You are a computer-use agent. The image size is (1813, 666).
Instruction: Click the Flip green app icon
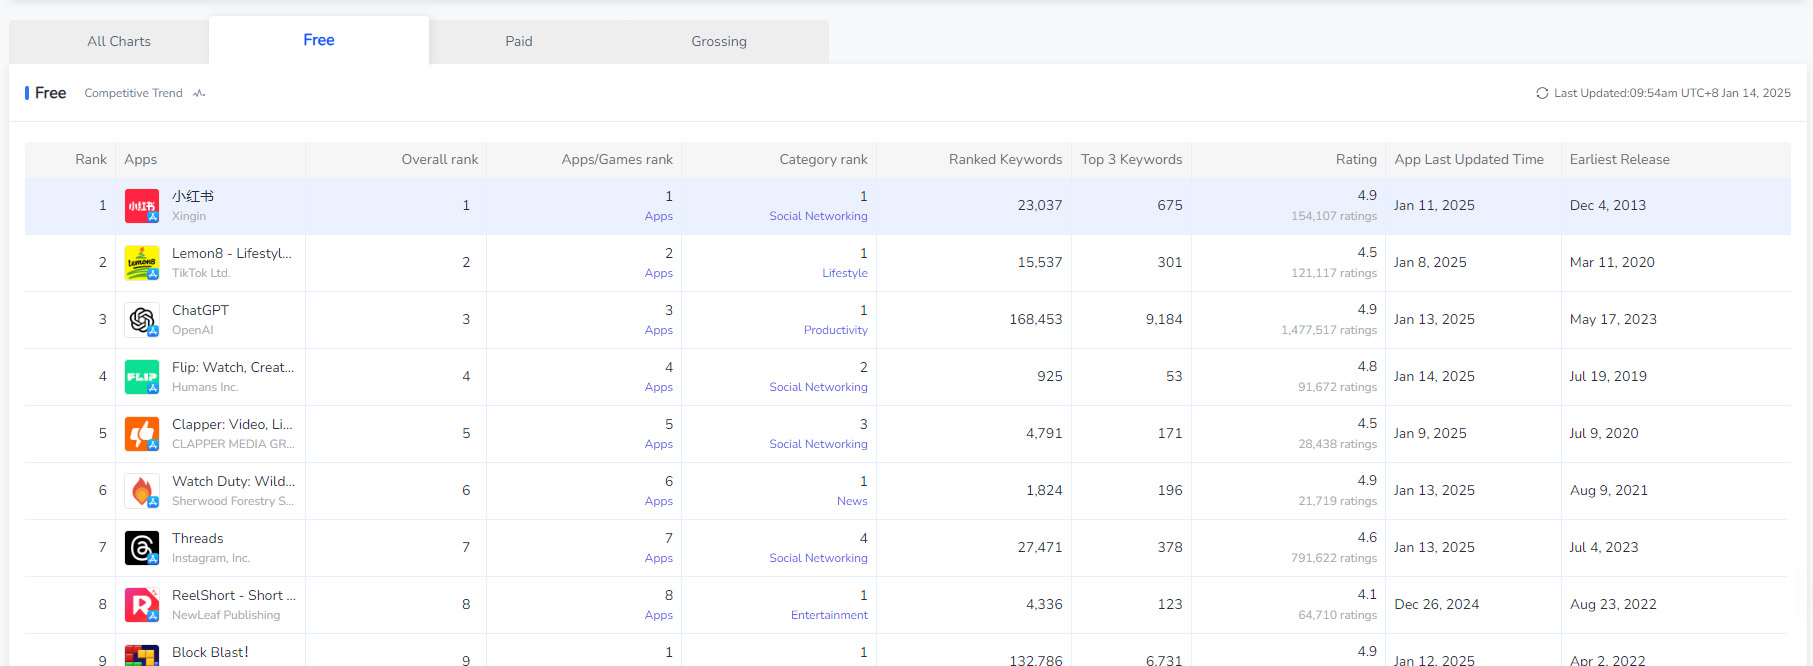[x=141, y=377]
